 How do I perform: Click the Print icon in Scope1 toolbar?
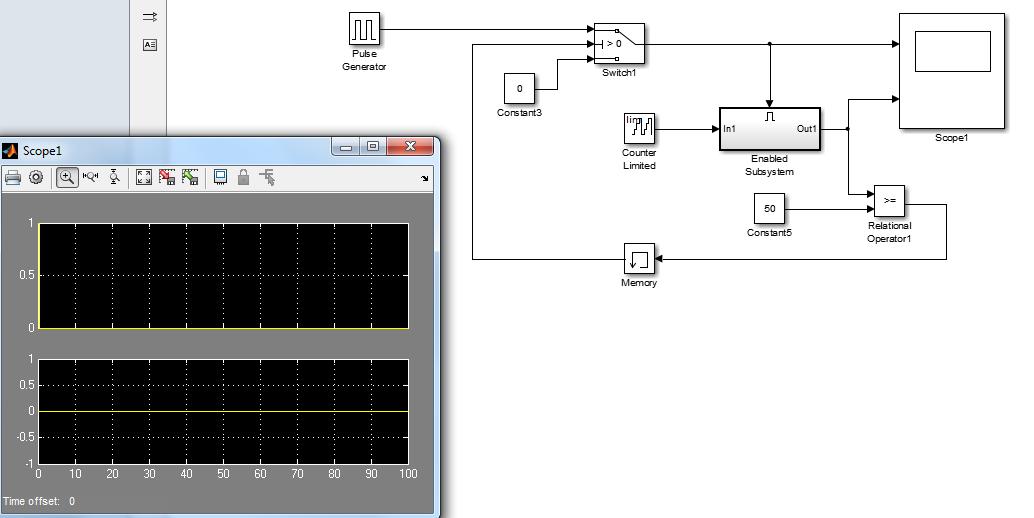point(13,177)
